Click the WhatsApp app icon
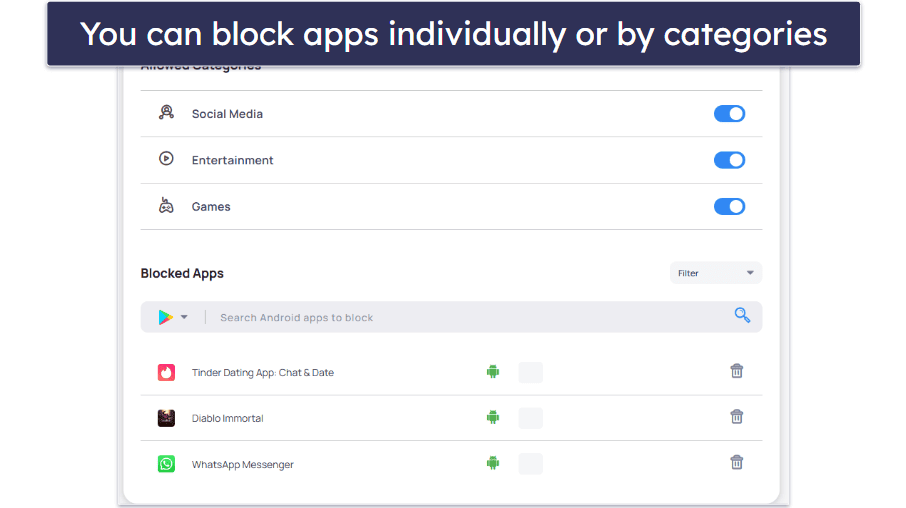The width and height of the screenshot is (906, 508). (166, 463)
